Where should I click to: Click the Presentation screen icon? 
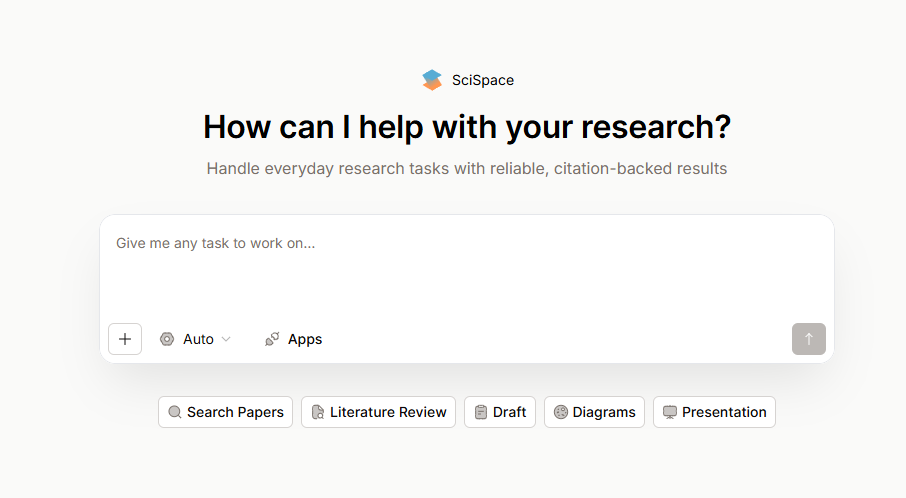[x=670, y=412]
